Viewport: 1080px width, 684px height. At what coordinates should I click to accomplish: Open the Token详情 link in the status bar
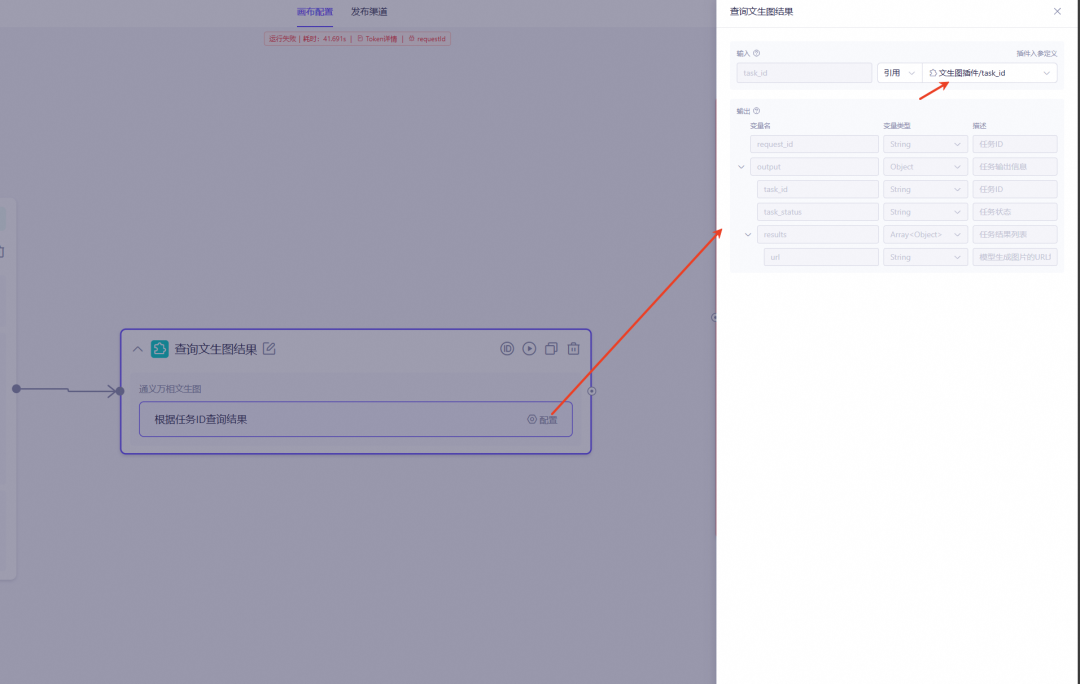coord(377,39)
